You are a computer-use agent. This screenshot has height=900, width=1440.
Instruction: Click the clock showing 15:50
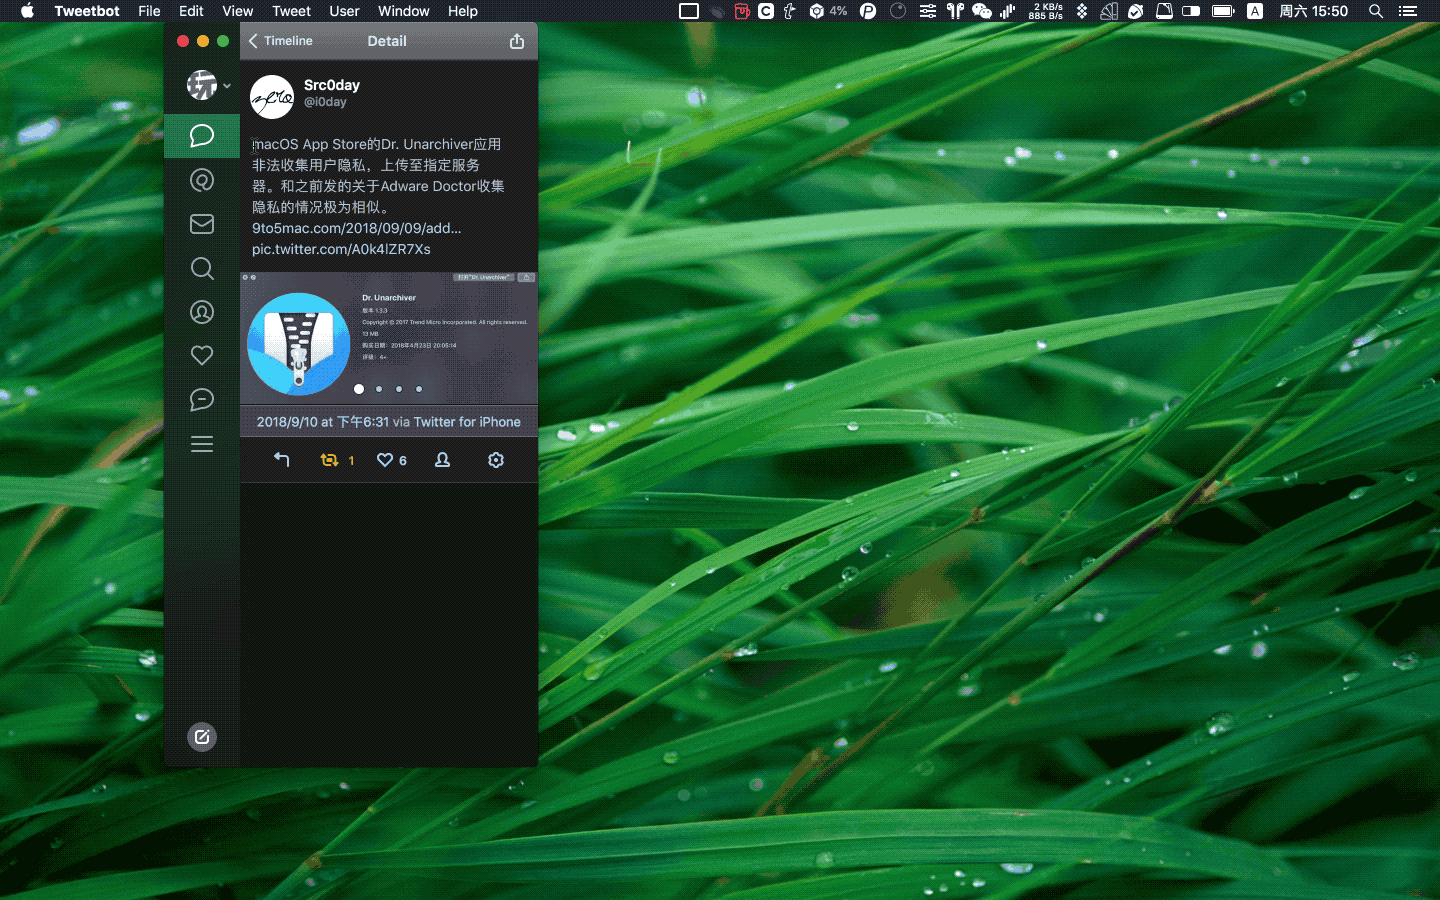1313,11
